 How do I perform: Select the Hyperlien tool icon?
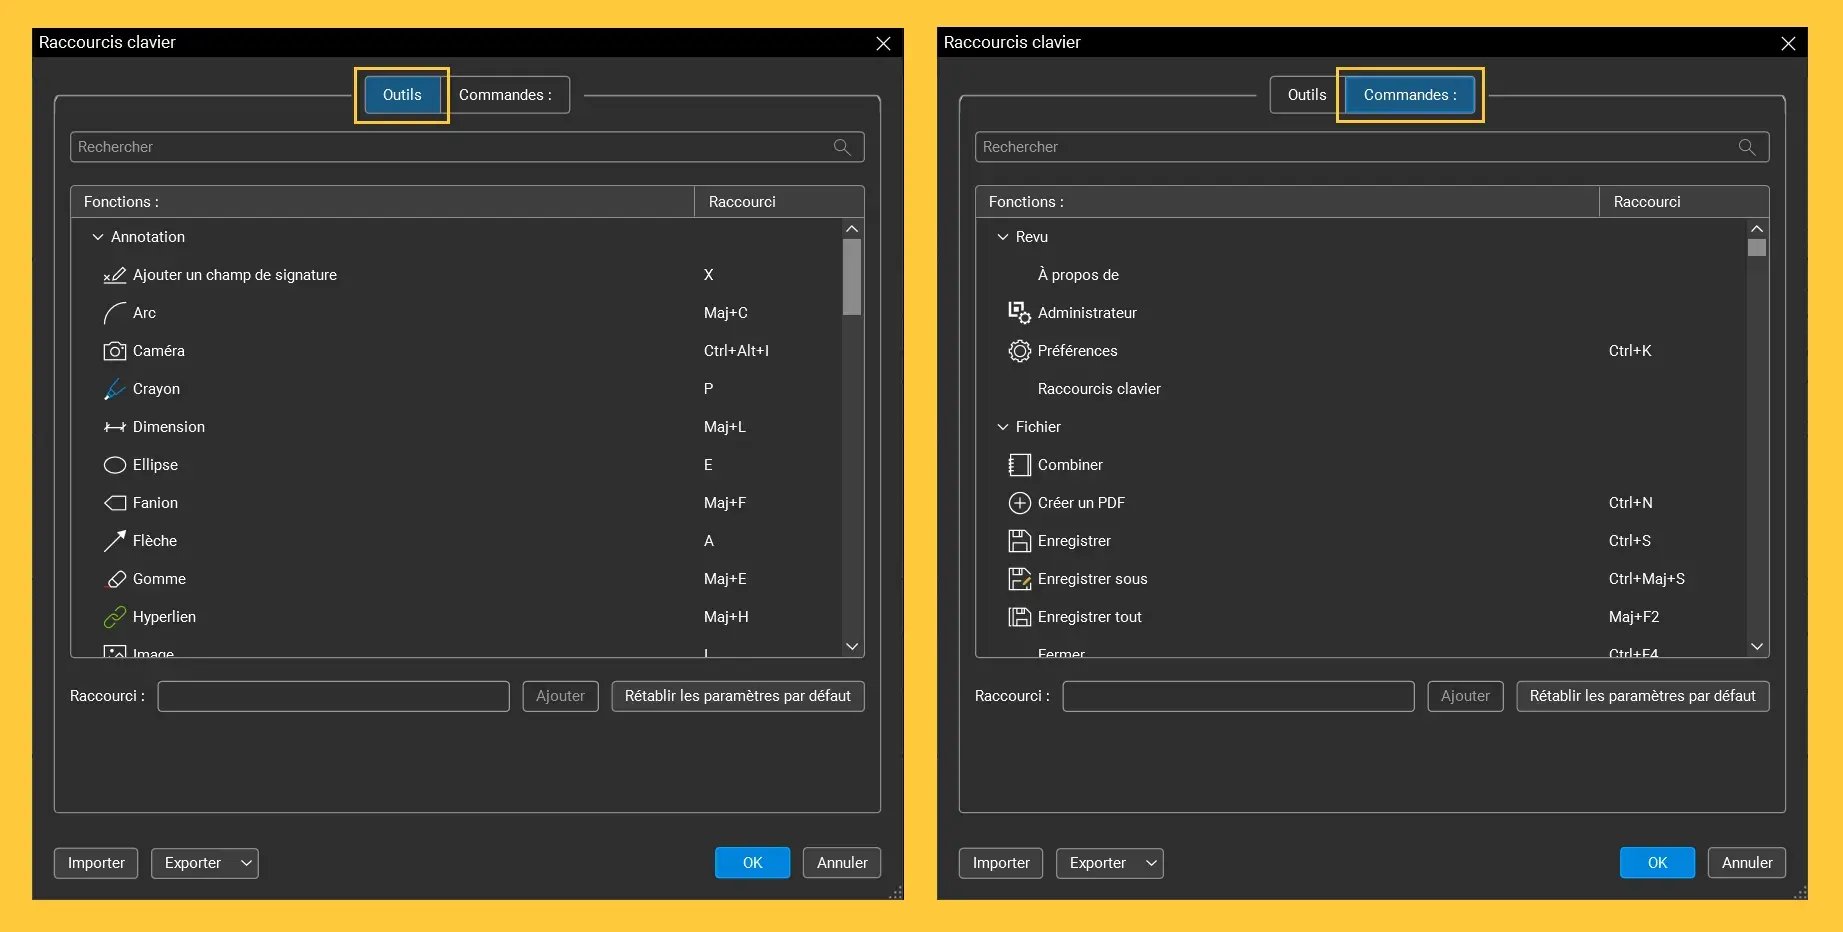click(x=117, y=617)
